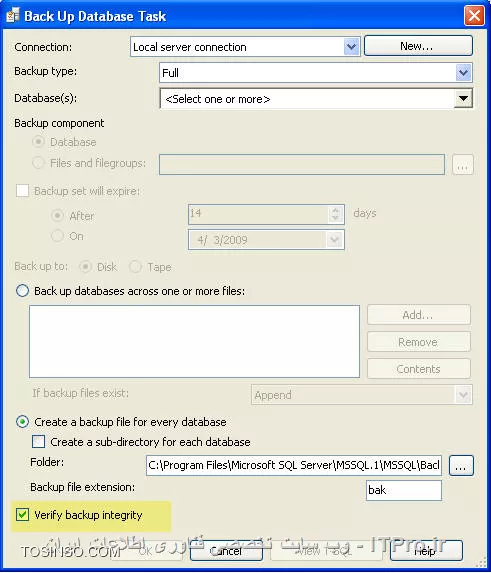Click the Folder path field
491x573 pixels.
(x=294, y=465)
